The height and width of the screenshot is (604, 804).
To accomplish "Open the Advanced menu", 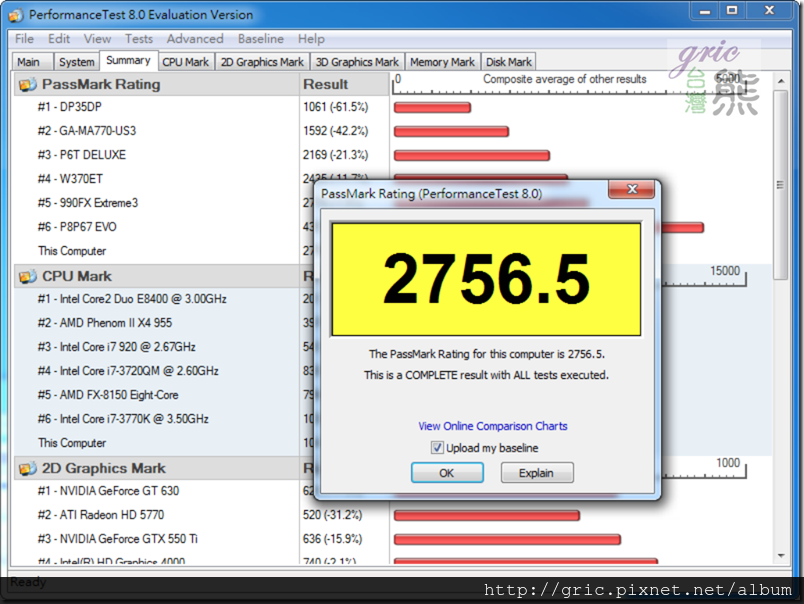I will coord(195,39).
